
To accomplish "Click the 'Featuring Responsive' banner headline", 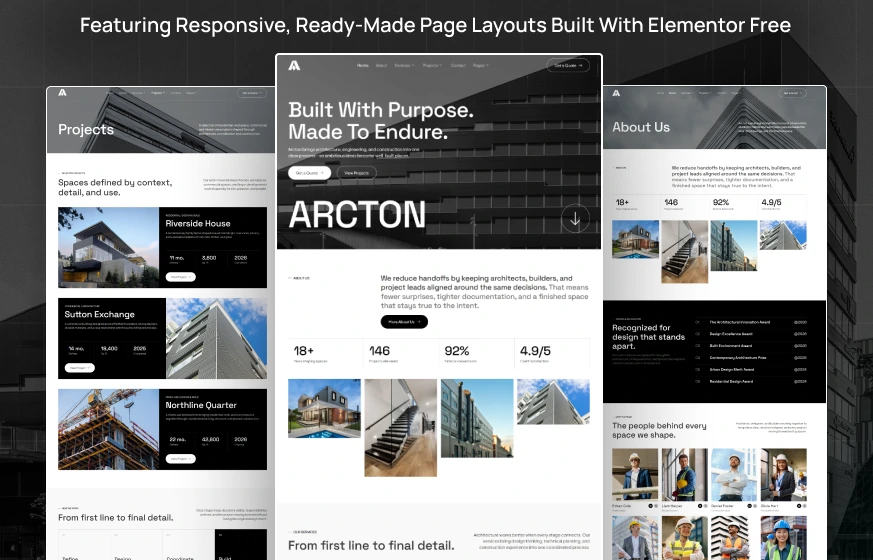I will pyautogui.click(x=435, y=26).
